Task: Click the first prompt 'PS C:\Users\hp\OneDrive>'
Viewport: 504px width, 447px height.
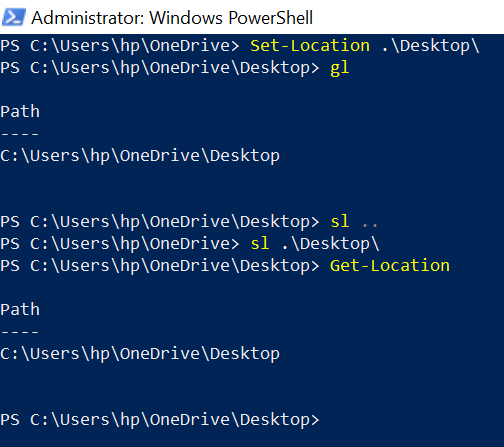Action: [x=120, y=46]
